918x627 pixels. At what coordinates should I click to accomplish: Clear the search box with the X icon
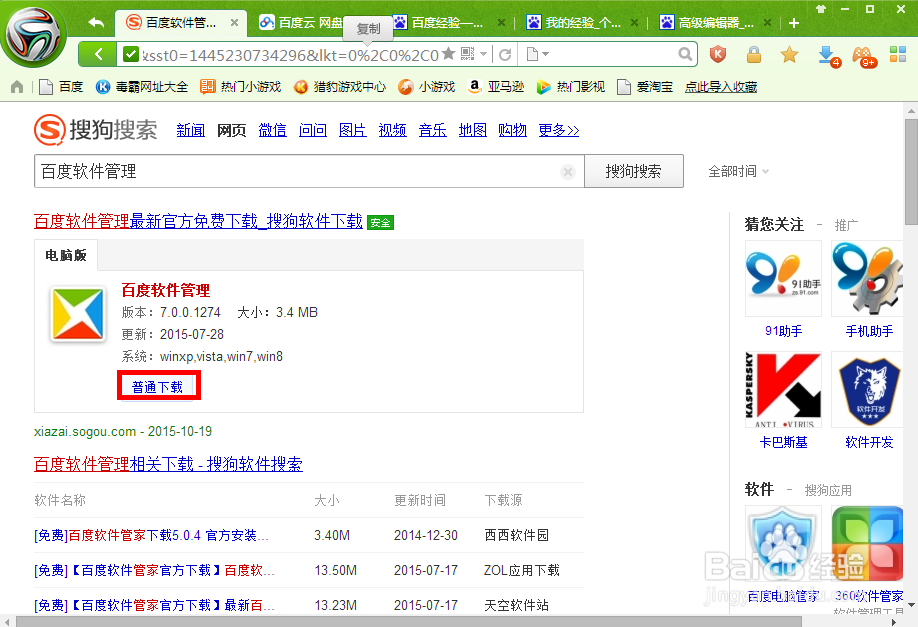click(567, 171)
